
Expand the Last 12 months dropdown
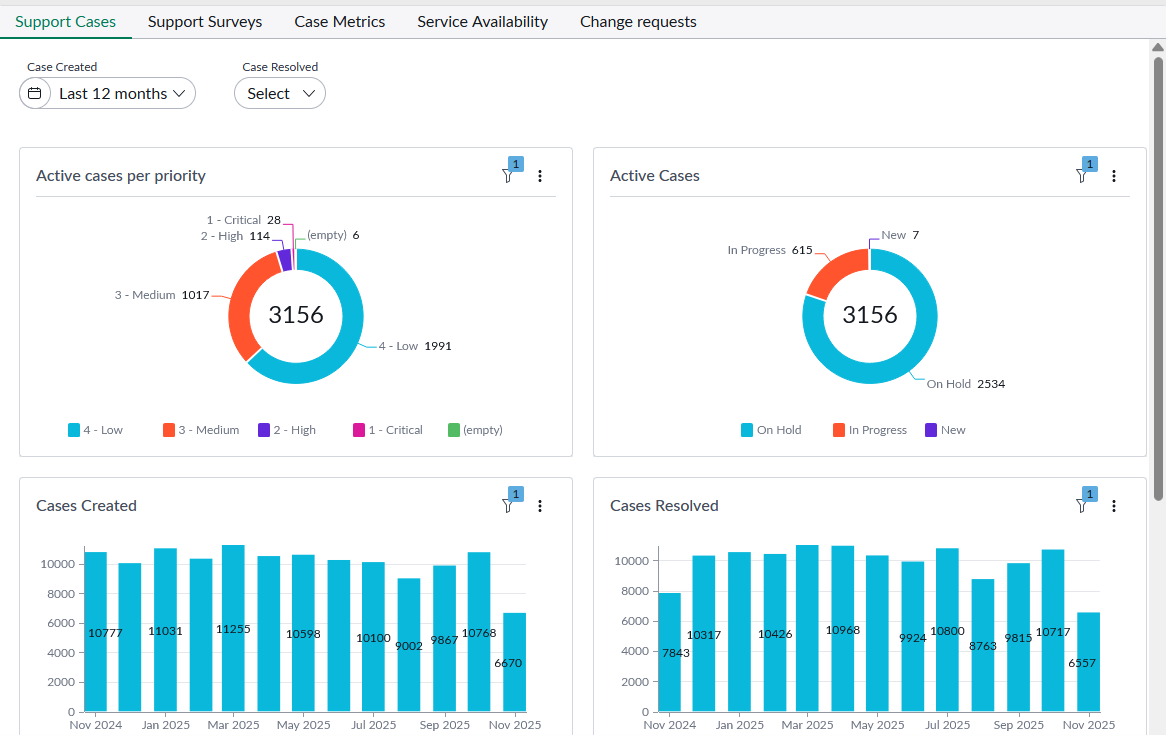tap(122, 93)
